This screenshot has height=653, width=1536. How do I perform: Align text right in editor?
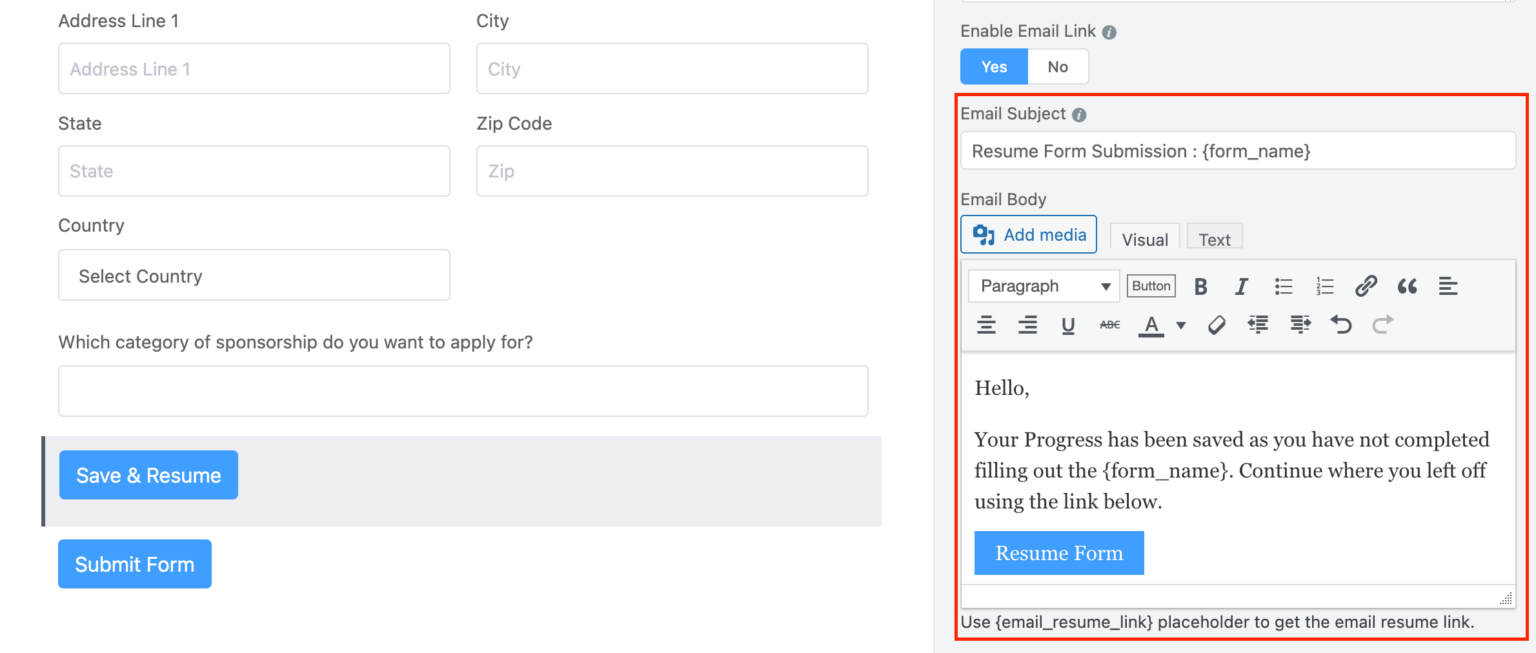coord(1027,325)
